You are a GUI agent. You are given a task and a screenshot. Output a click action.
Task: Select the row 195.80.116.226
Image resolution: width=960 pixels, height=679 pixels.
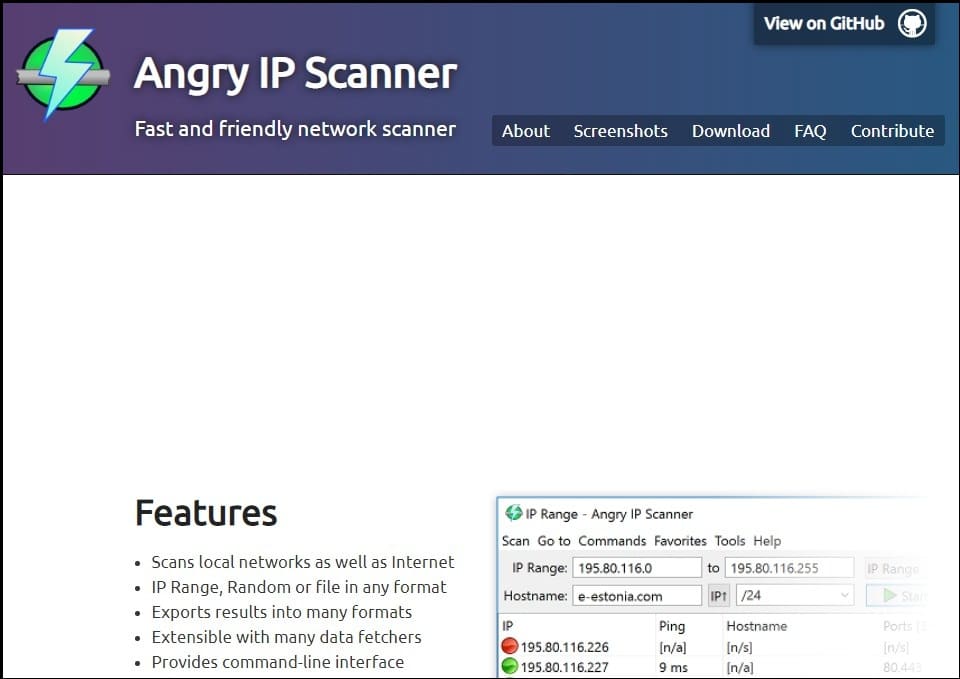tap(713, 647)
